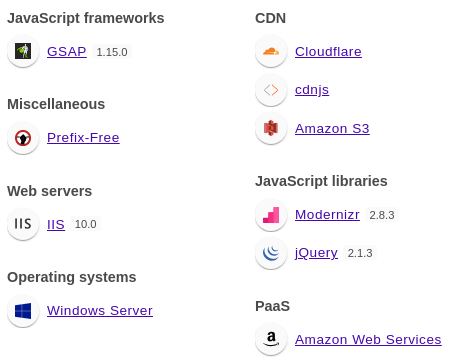The height and width of the screenshot is (363, 455).
Task: Click the Amazon S3 bucket icon
Action: [271, 128]
